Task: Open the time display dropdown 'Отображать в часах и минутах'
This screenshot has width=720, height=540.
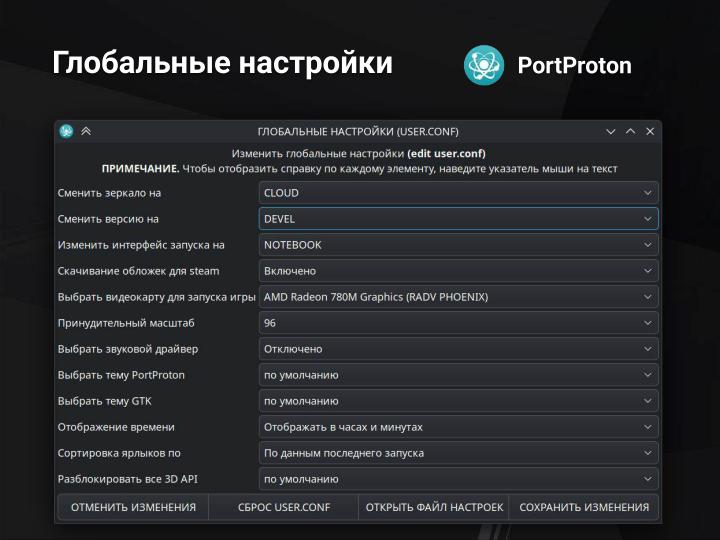Action: click(458, 427)
